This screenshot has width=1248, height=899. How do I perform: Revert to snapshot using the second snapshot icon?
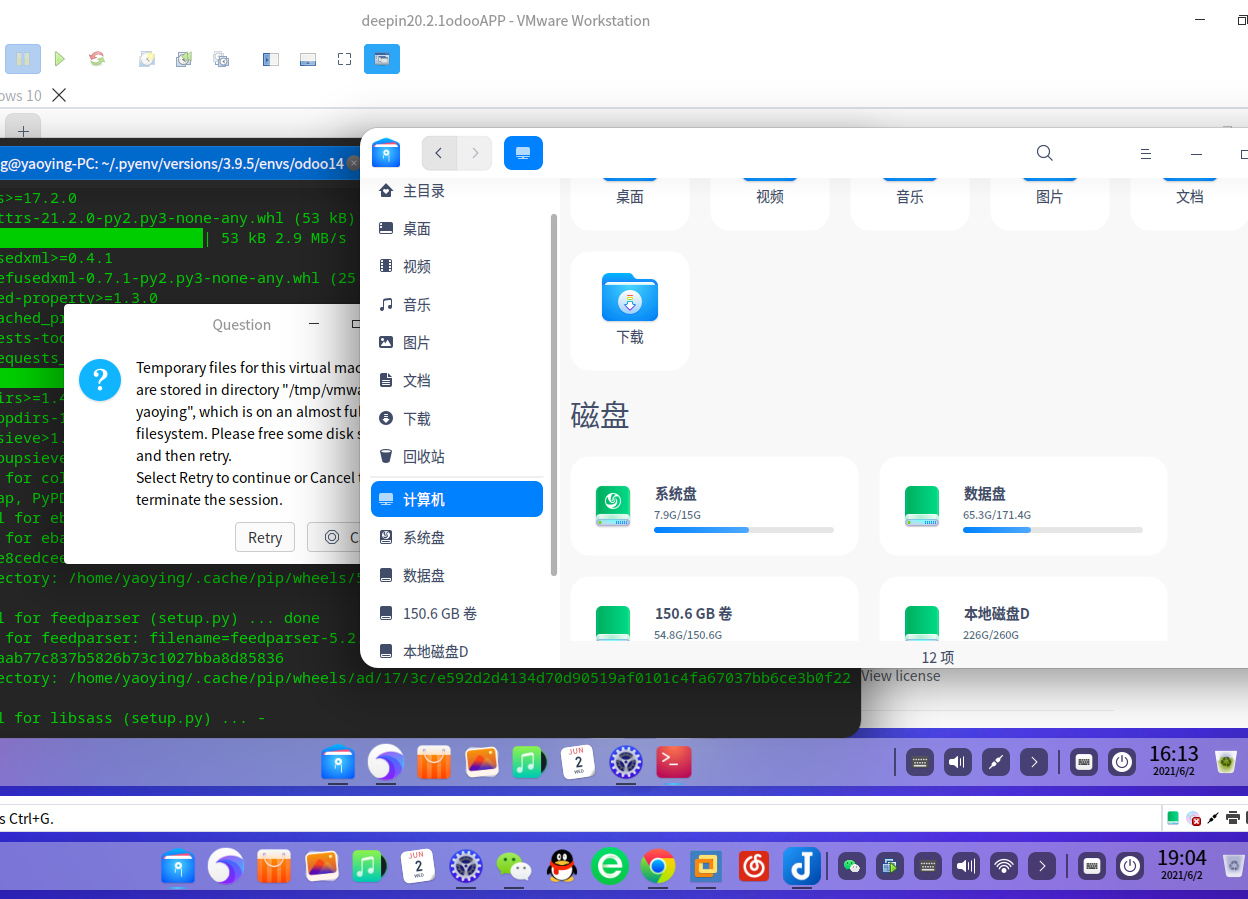point(184,59)
